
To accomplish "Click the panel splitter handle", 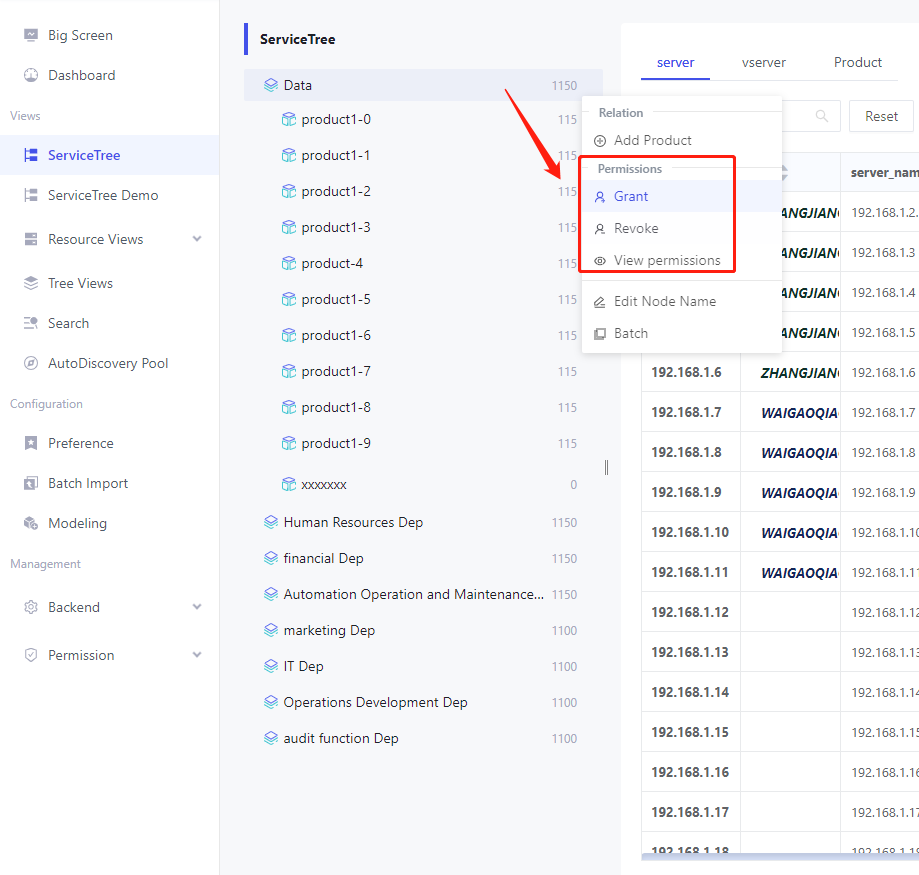I will click(606, 467).
